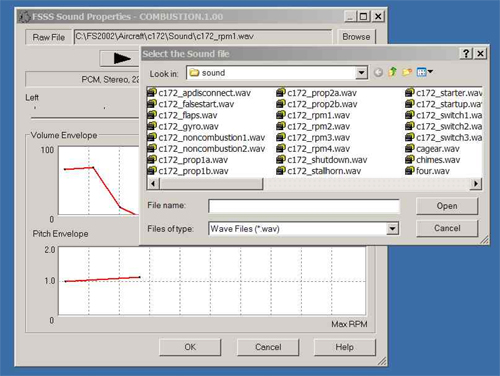Image resolution: width=500 pixels, height=376 pixels.
Task: Click the file list scroll left arrow
Action: pyautogui.click(x=153, y=184)
